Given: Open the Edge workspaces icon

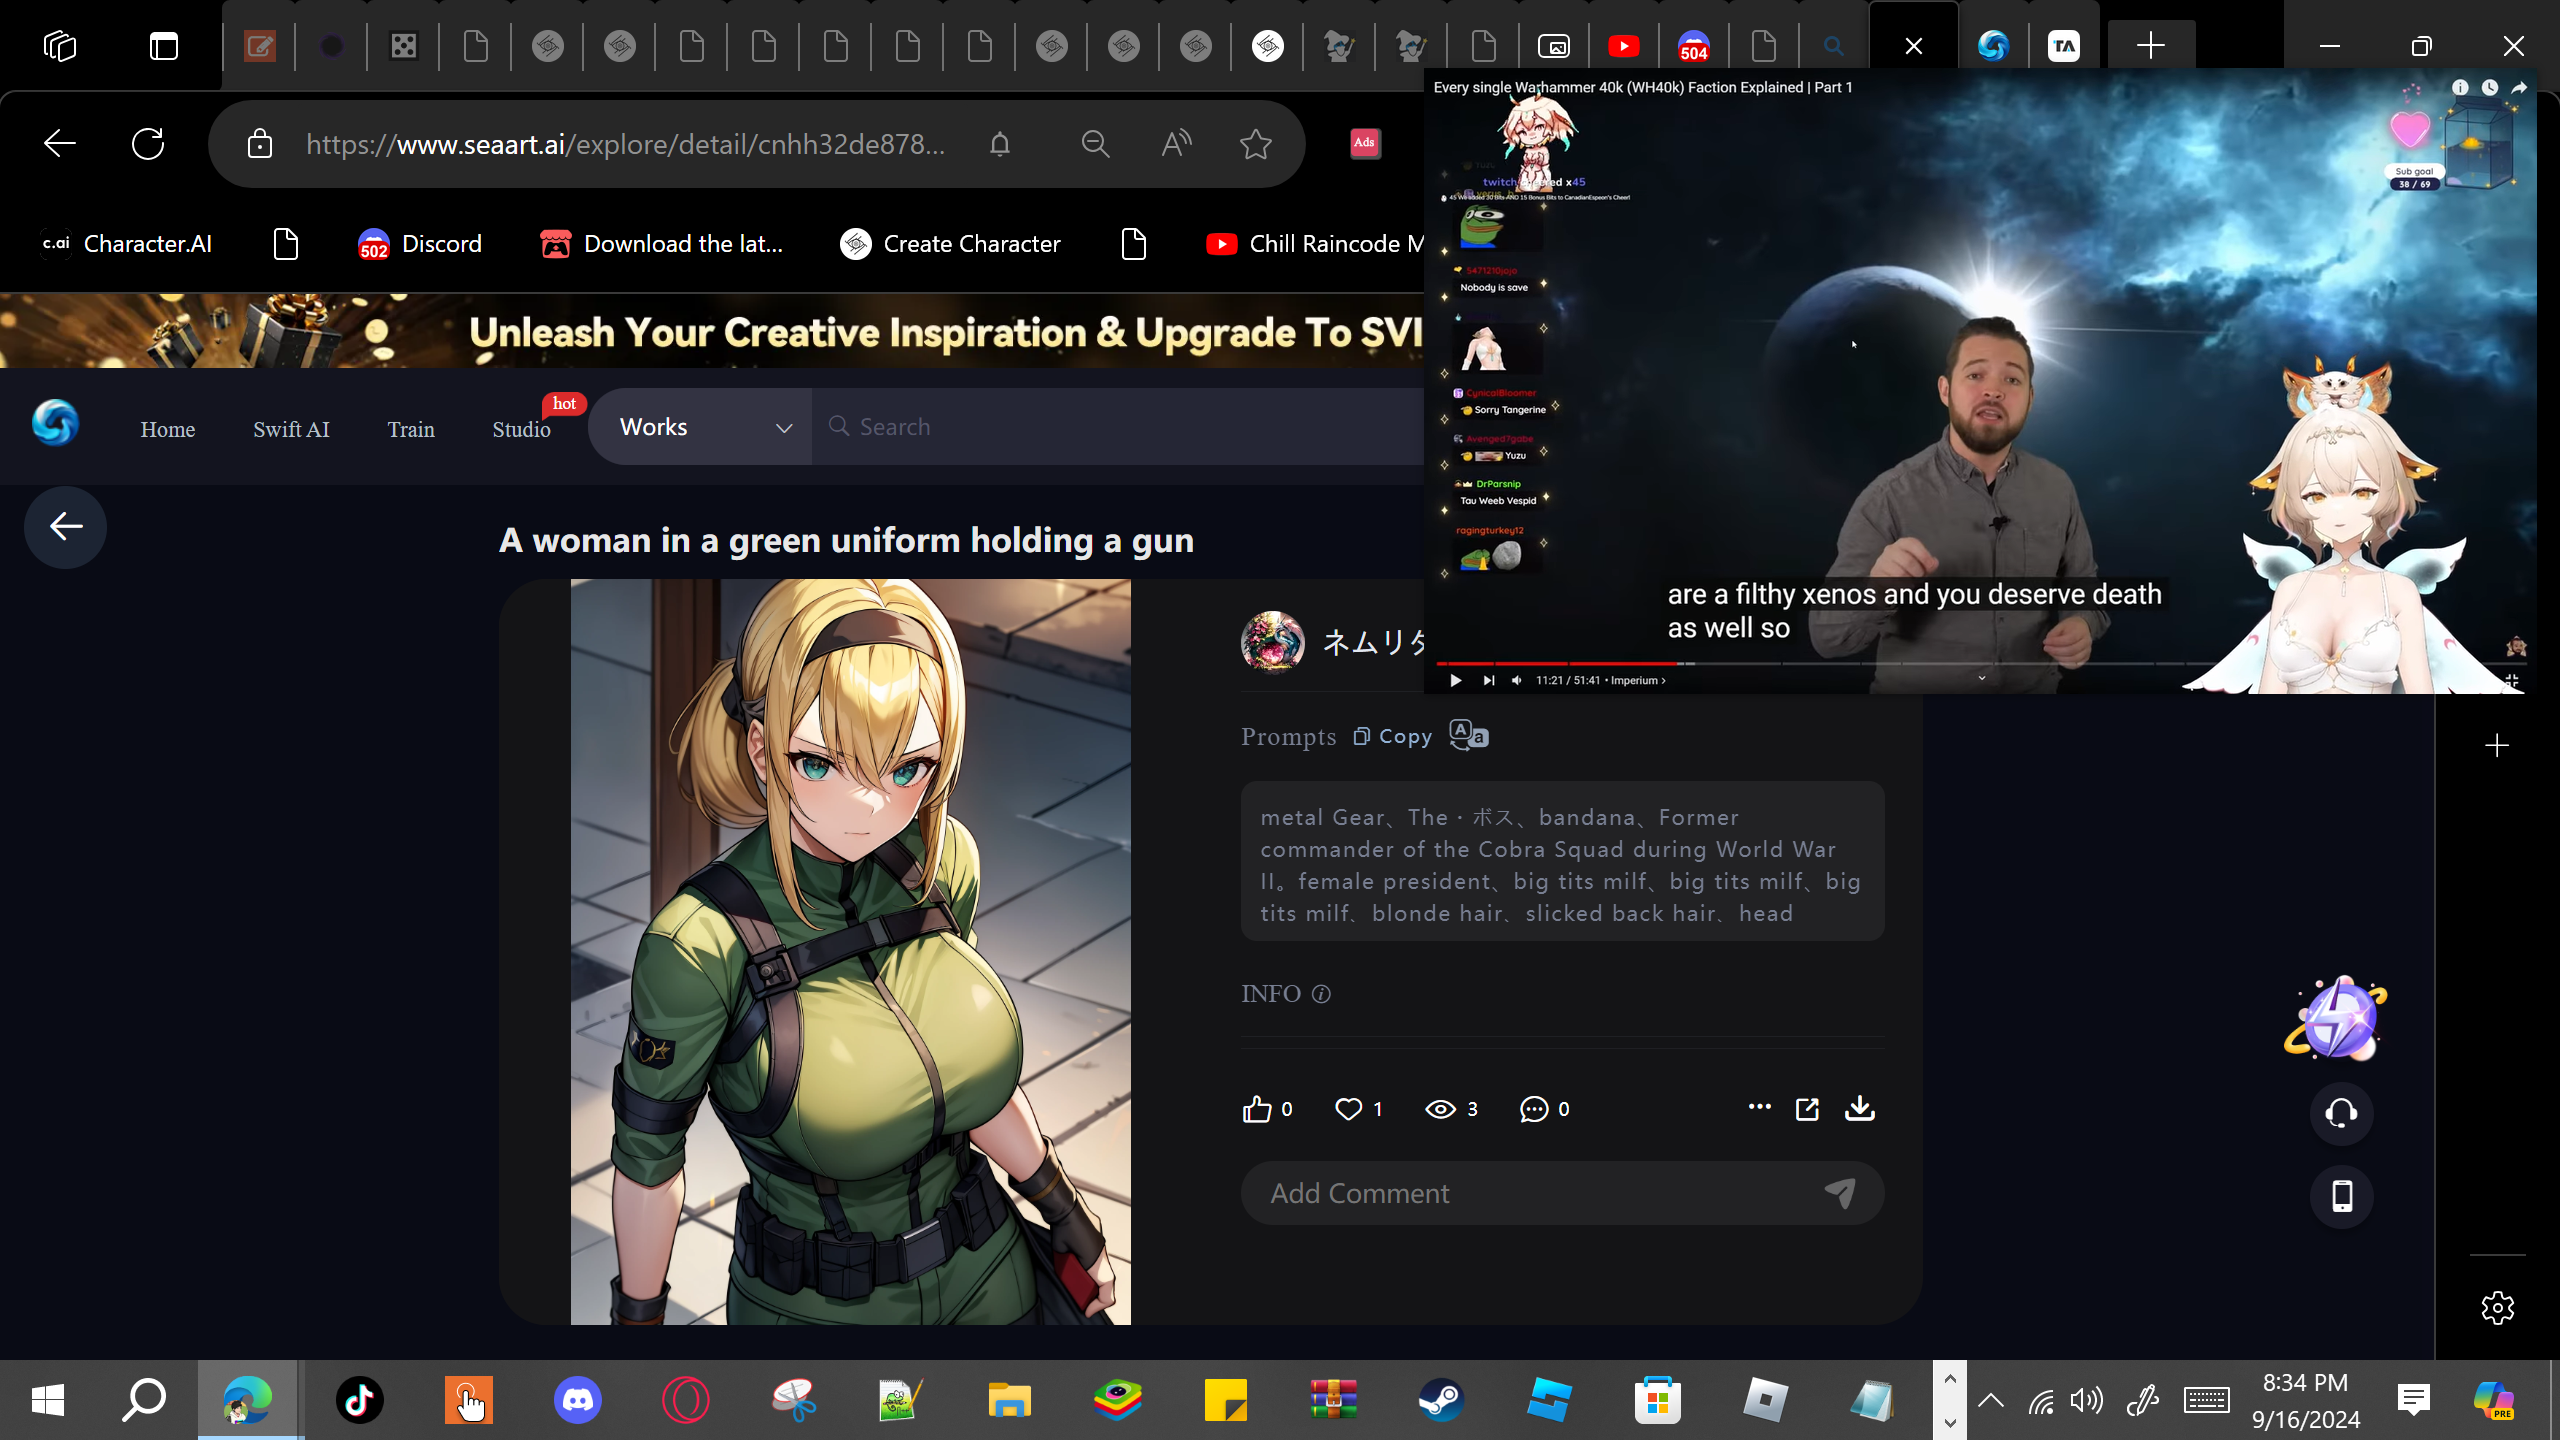Looking at the screenshot, I should point(60,46).
